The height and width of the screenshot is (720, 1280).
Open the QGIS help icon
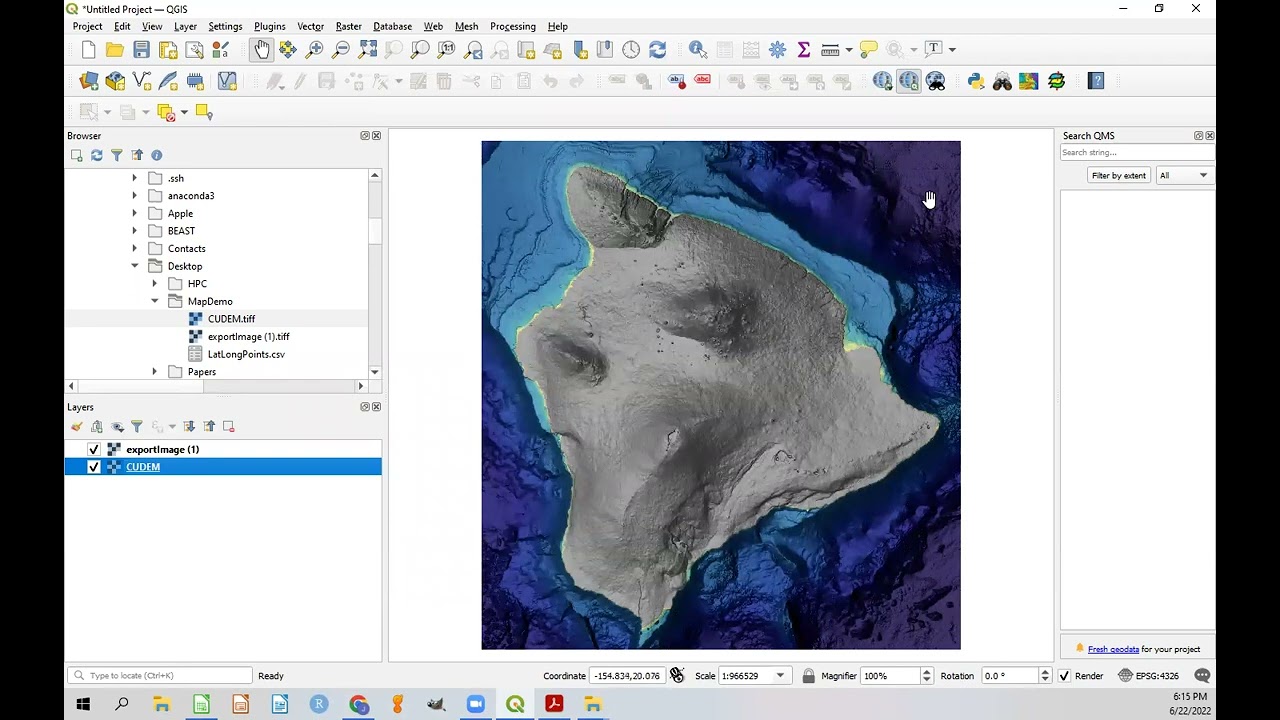click(x=1096, y=81)
